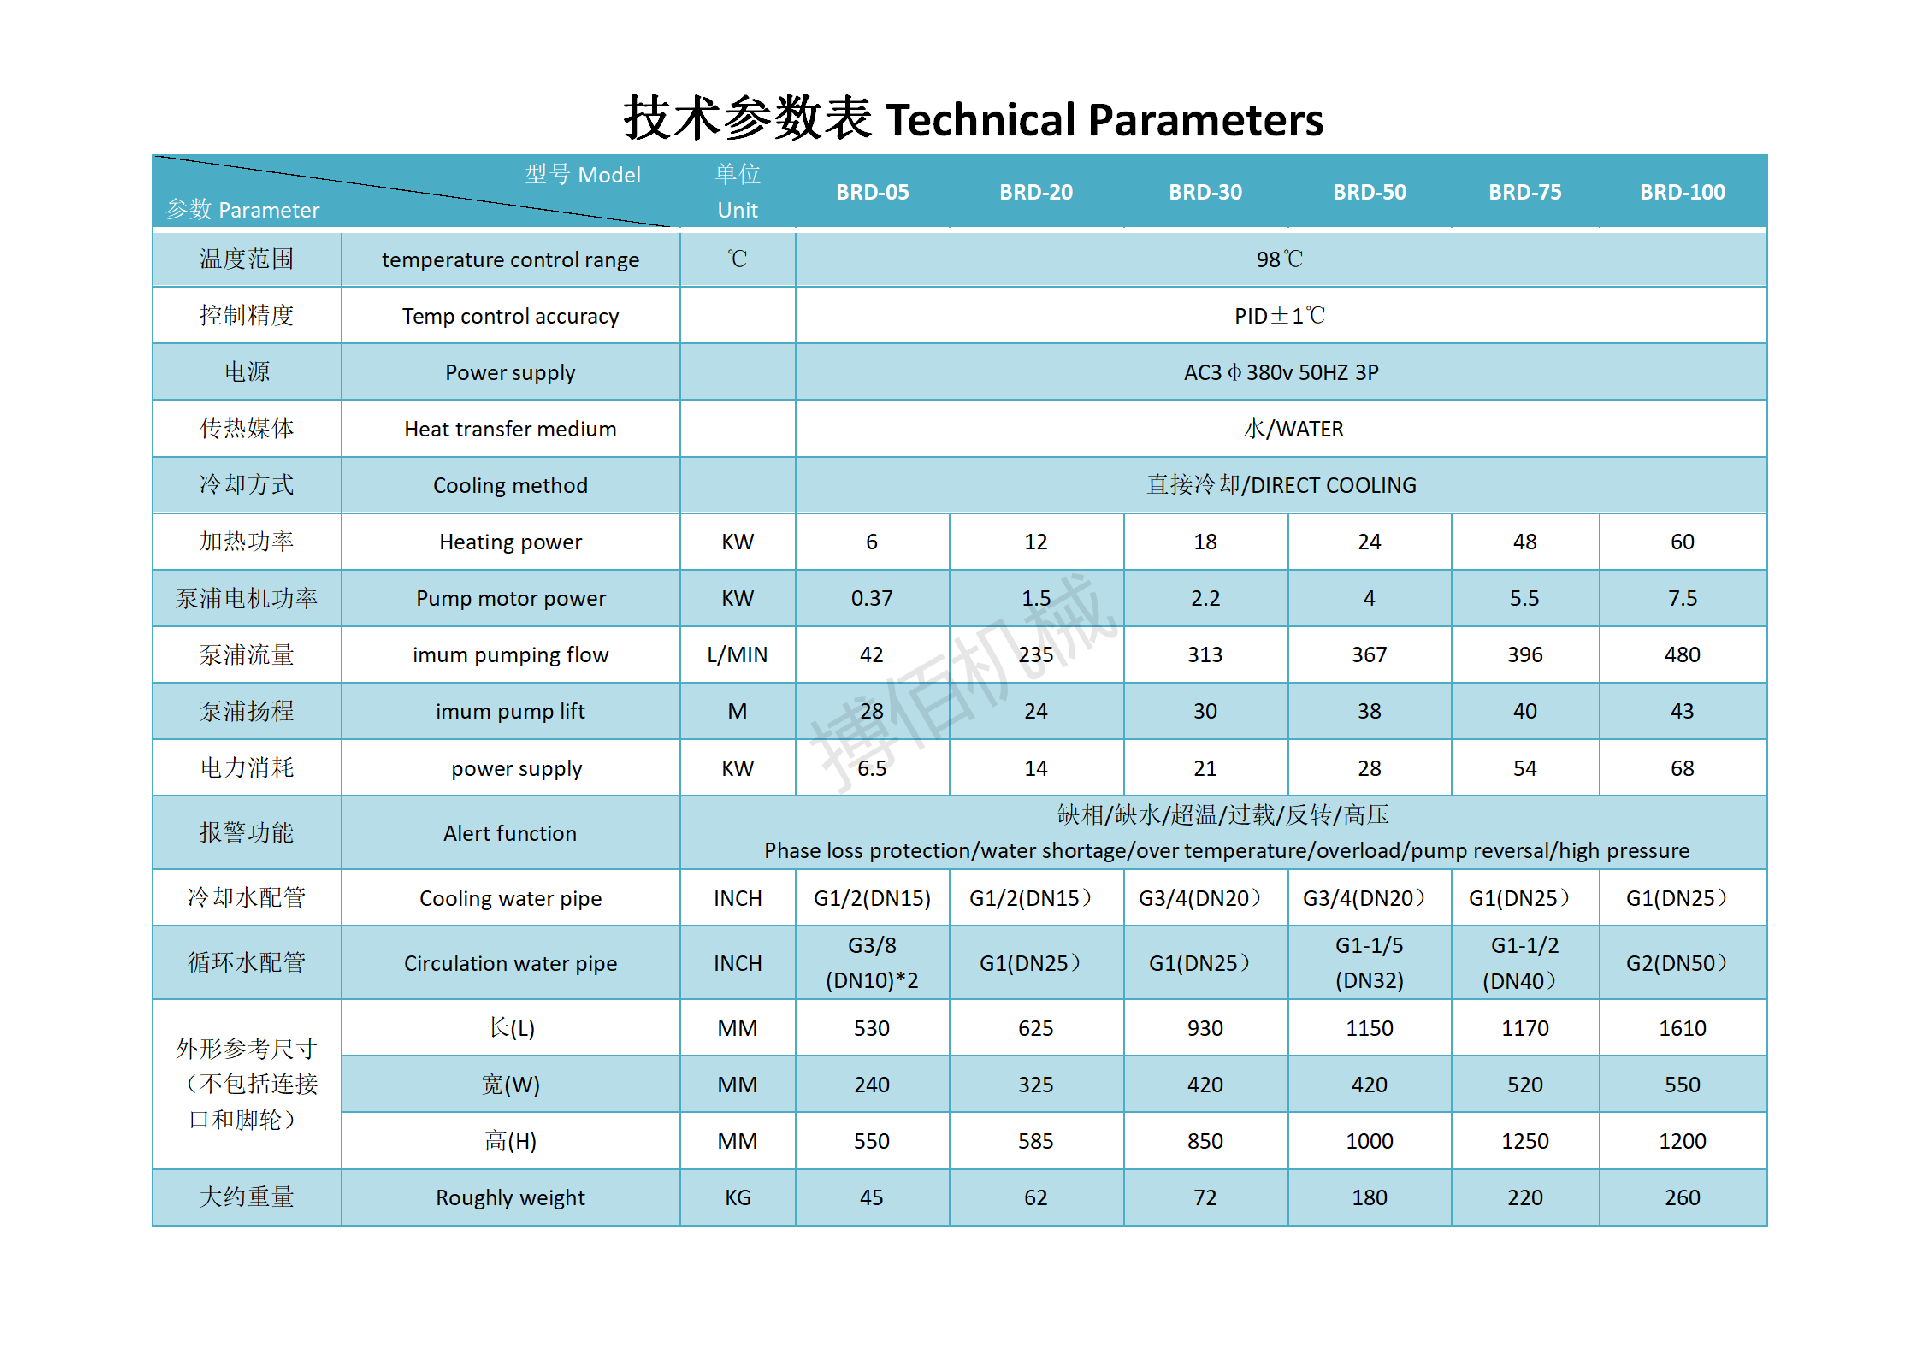1920x1357 pixels.
Task: Select the Heating power row label
Action: point(510,542)
